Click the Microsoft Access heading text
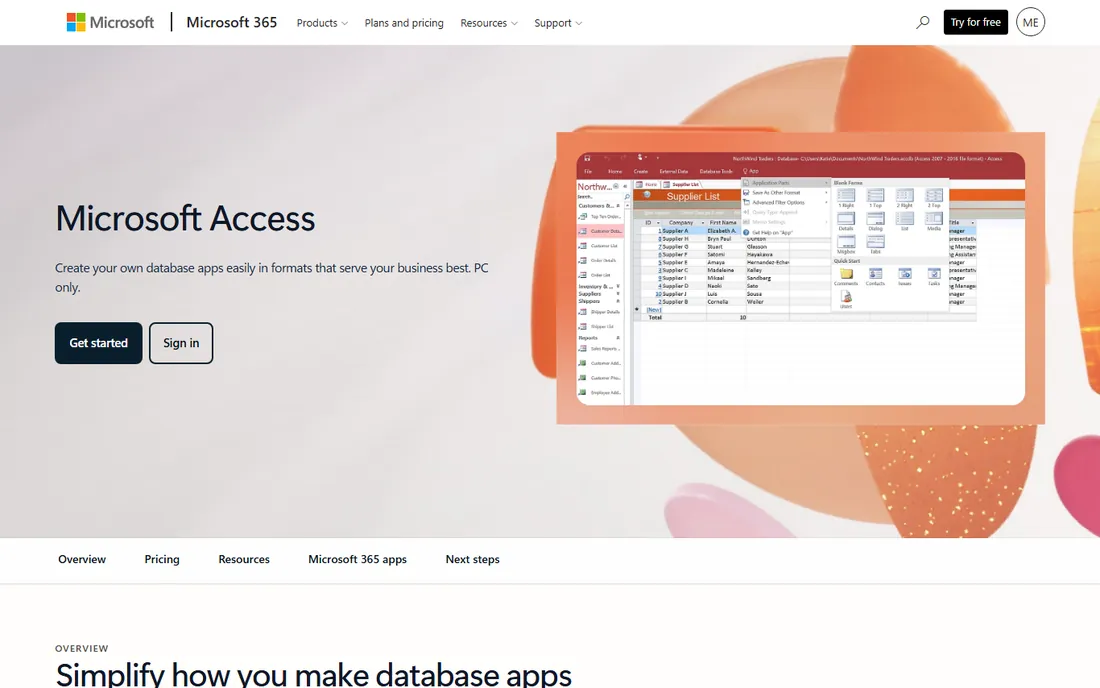The height and width of the screenshot is (688, 1100). click(x=185, y=218)
